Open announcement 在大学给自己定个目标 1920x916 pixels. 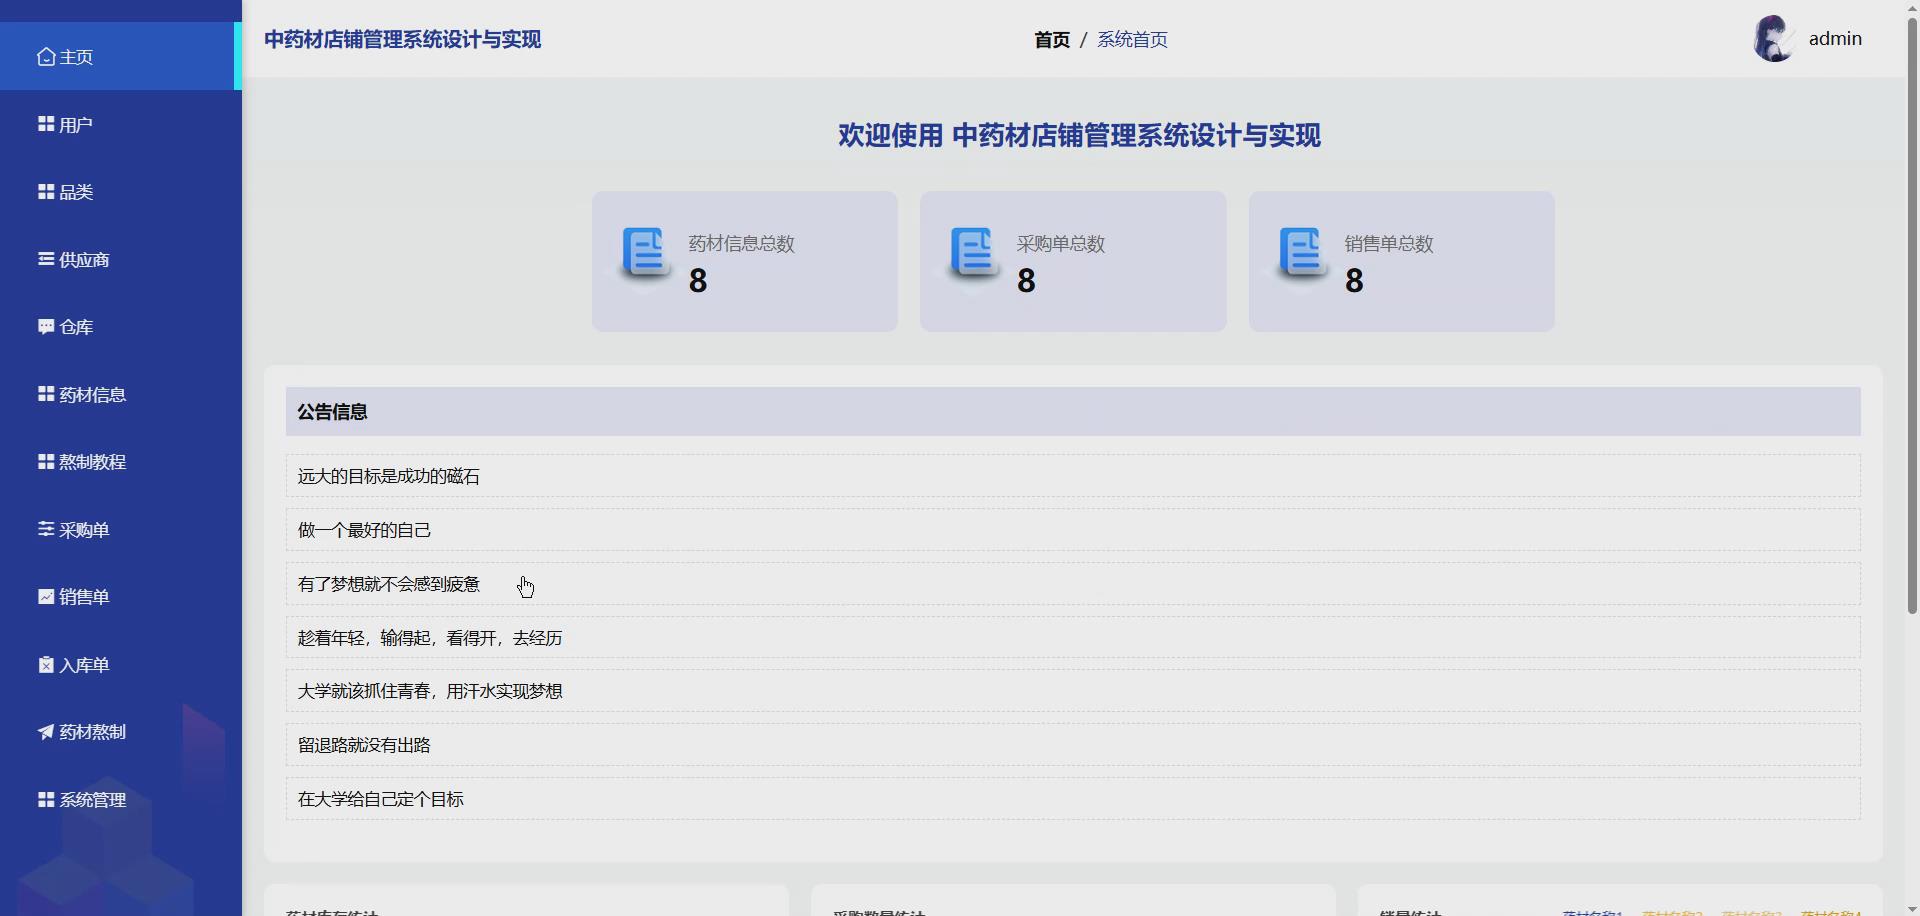coord(1073,799)
